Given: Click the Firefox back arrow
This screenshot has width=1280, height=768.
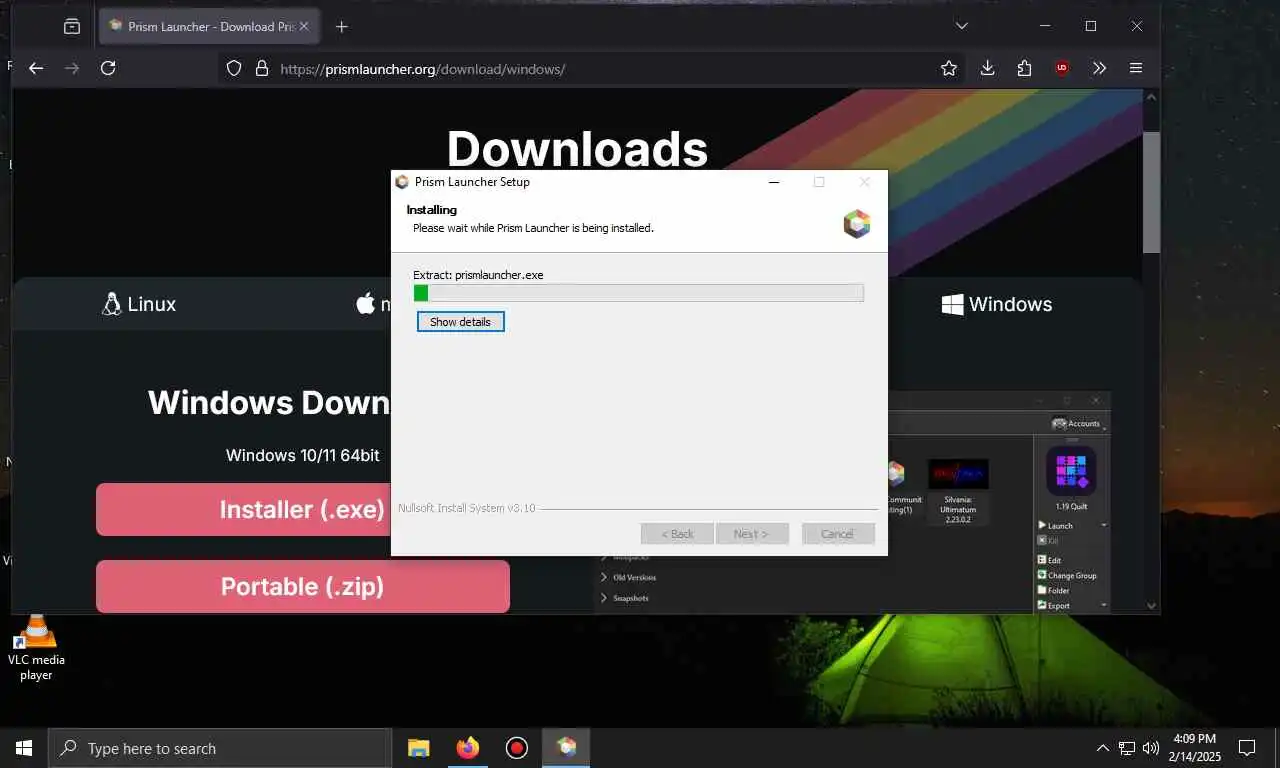Looking at the screenshot, I should (x=36, y=68).
